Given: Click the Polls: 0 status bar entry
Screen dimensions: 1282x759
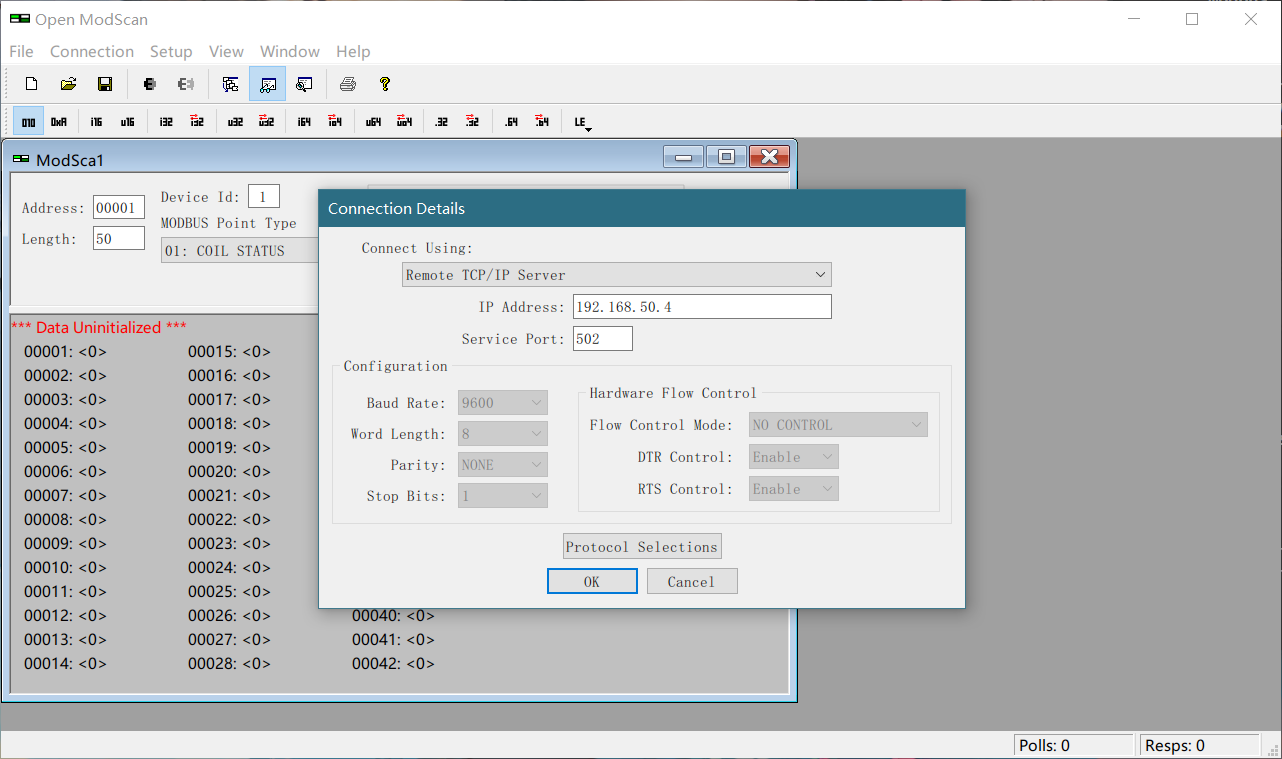Looking at the screenshot, I should click(x=1074, y=745).
